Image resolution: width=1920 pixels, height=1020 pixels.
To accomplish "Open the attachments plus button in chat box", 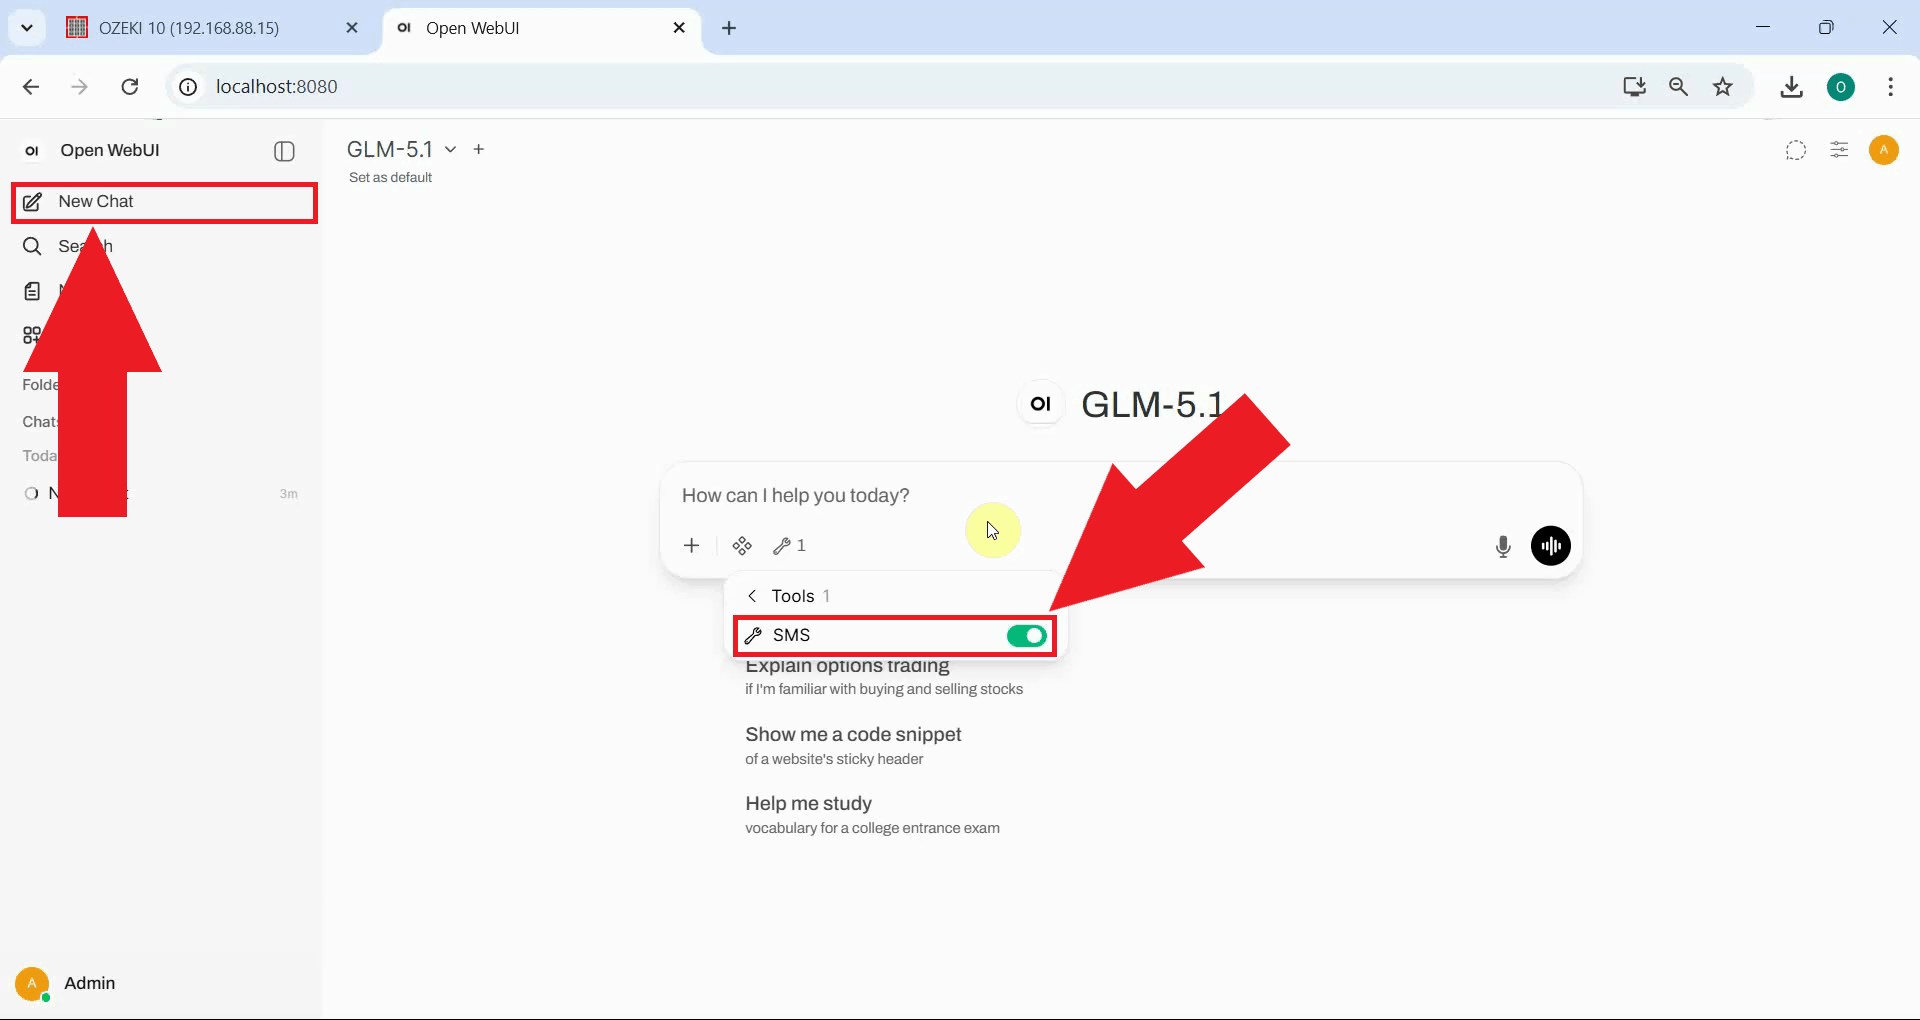I will coord(691,545).
